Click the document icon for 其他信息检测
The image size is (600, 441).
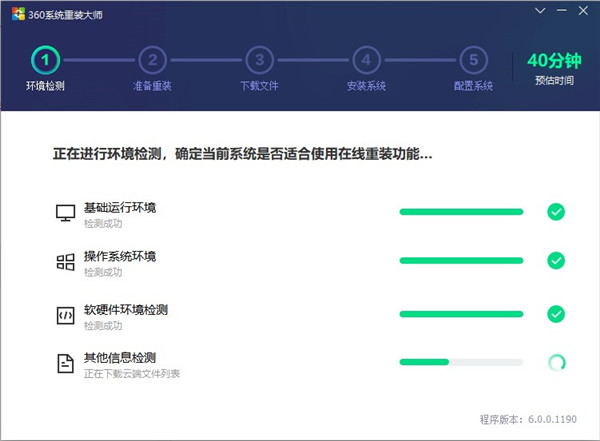tap(66, 364)
